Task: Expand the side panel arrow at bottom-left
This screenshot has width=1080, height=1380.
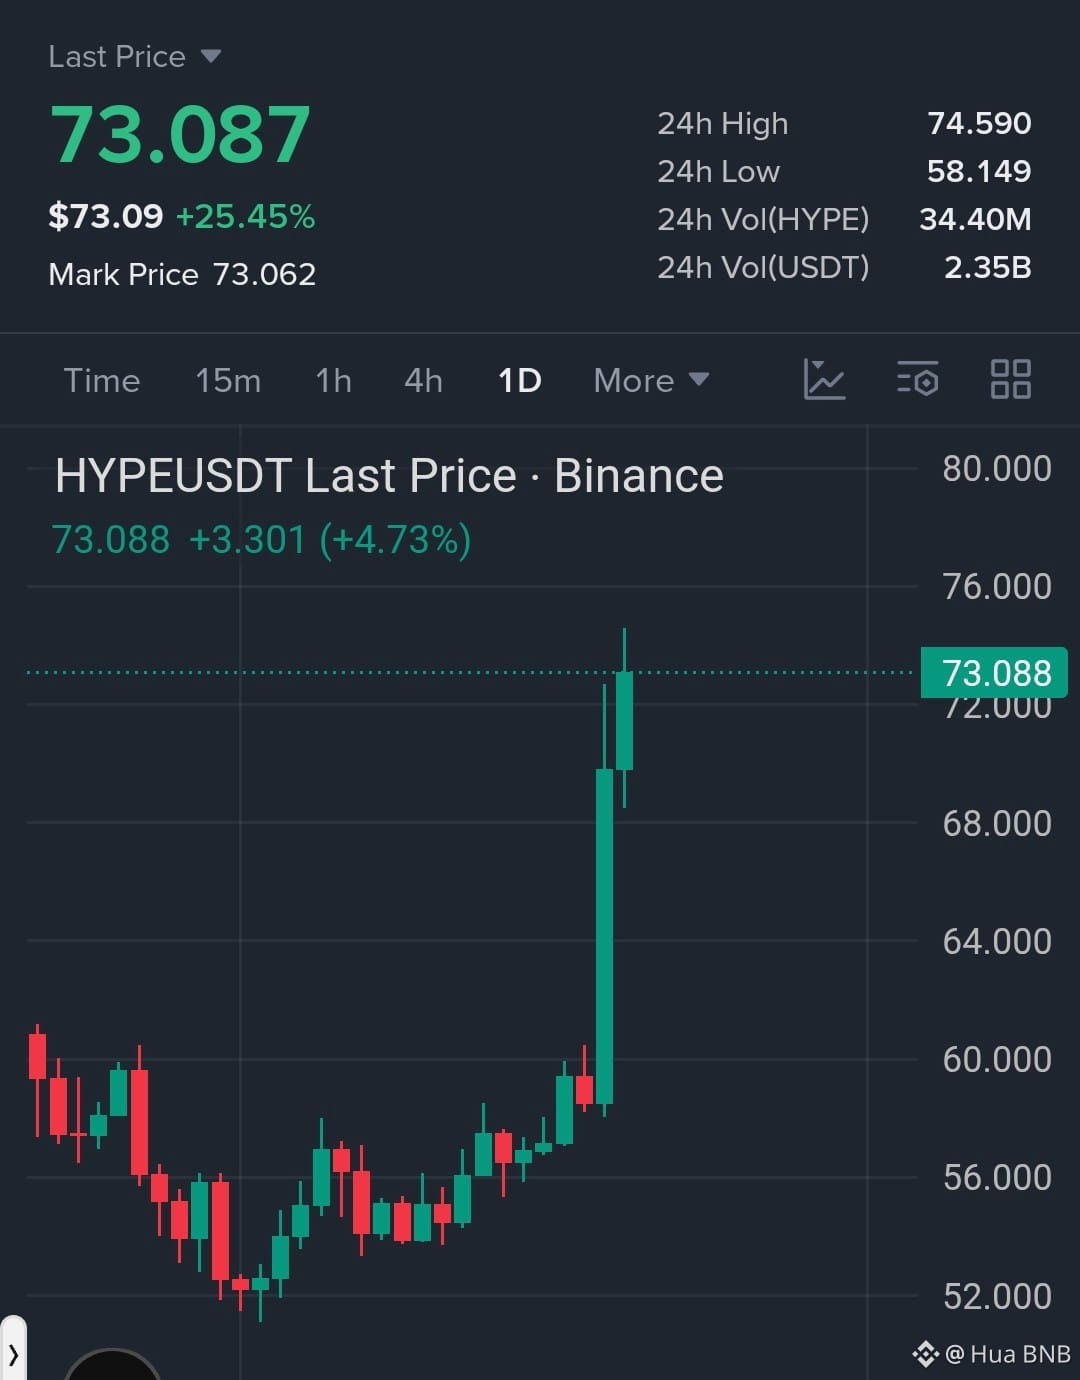Action: [13, 1355]
